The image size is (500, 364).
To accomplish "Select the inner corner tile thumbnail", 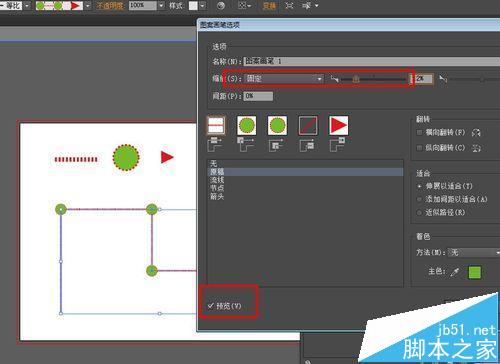I will click(277, 125).
